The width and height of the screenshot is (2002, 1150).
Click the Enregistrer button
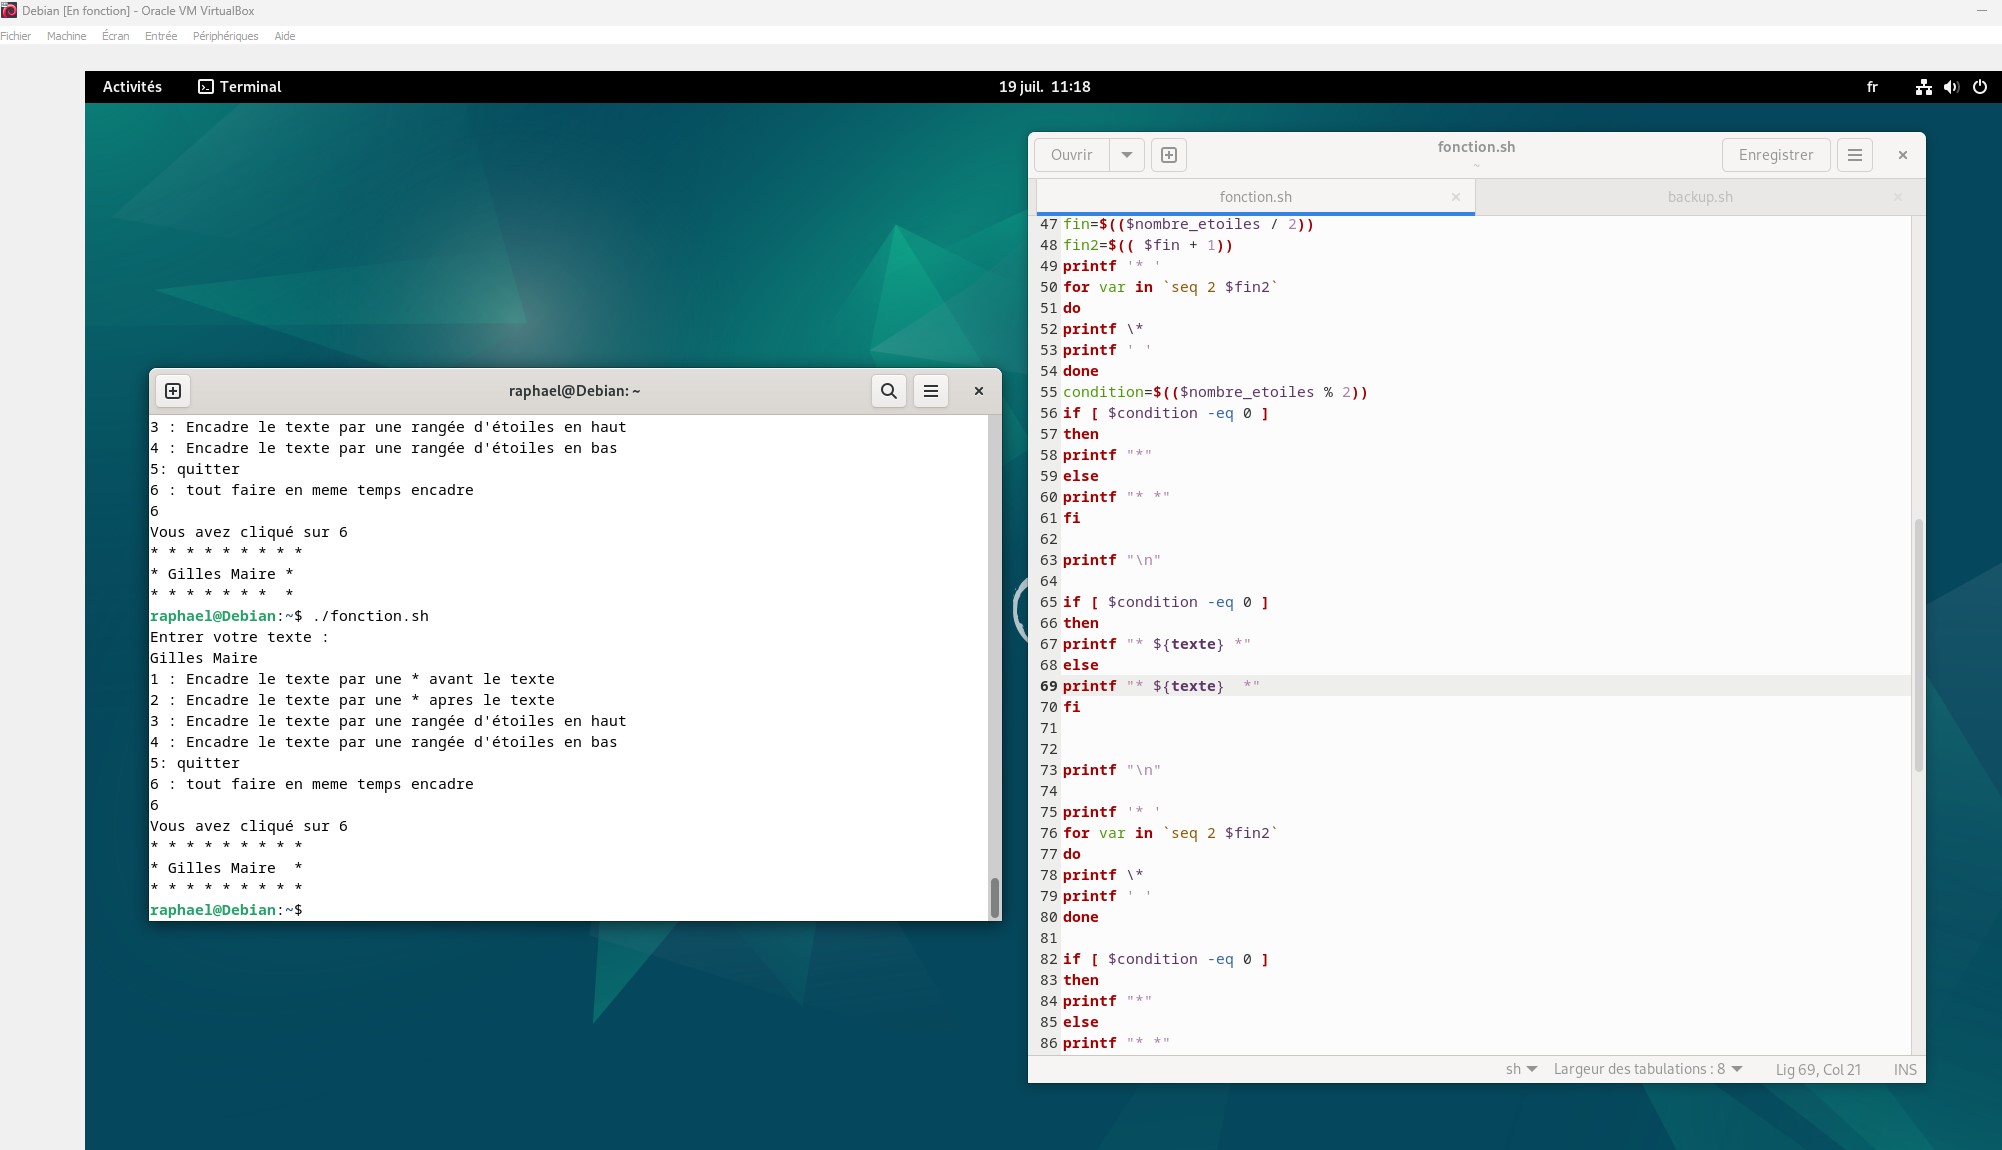tap(1775, 155)
